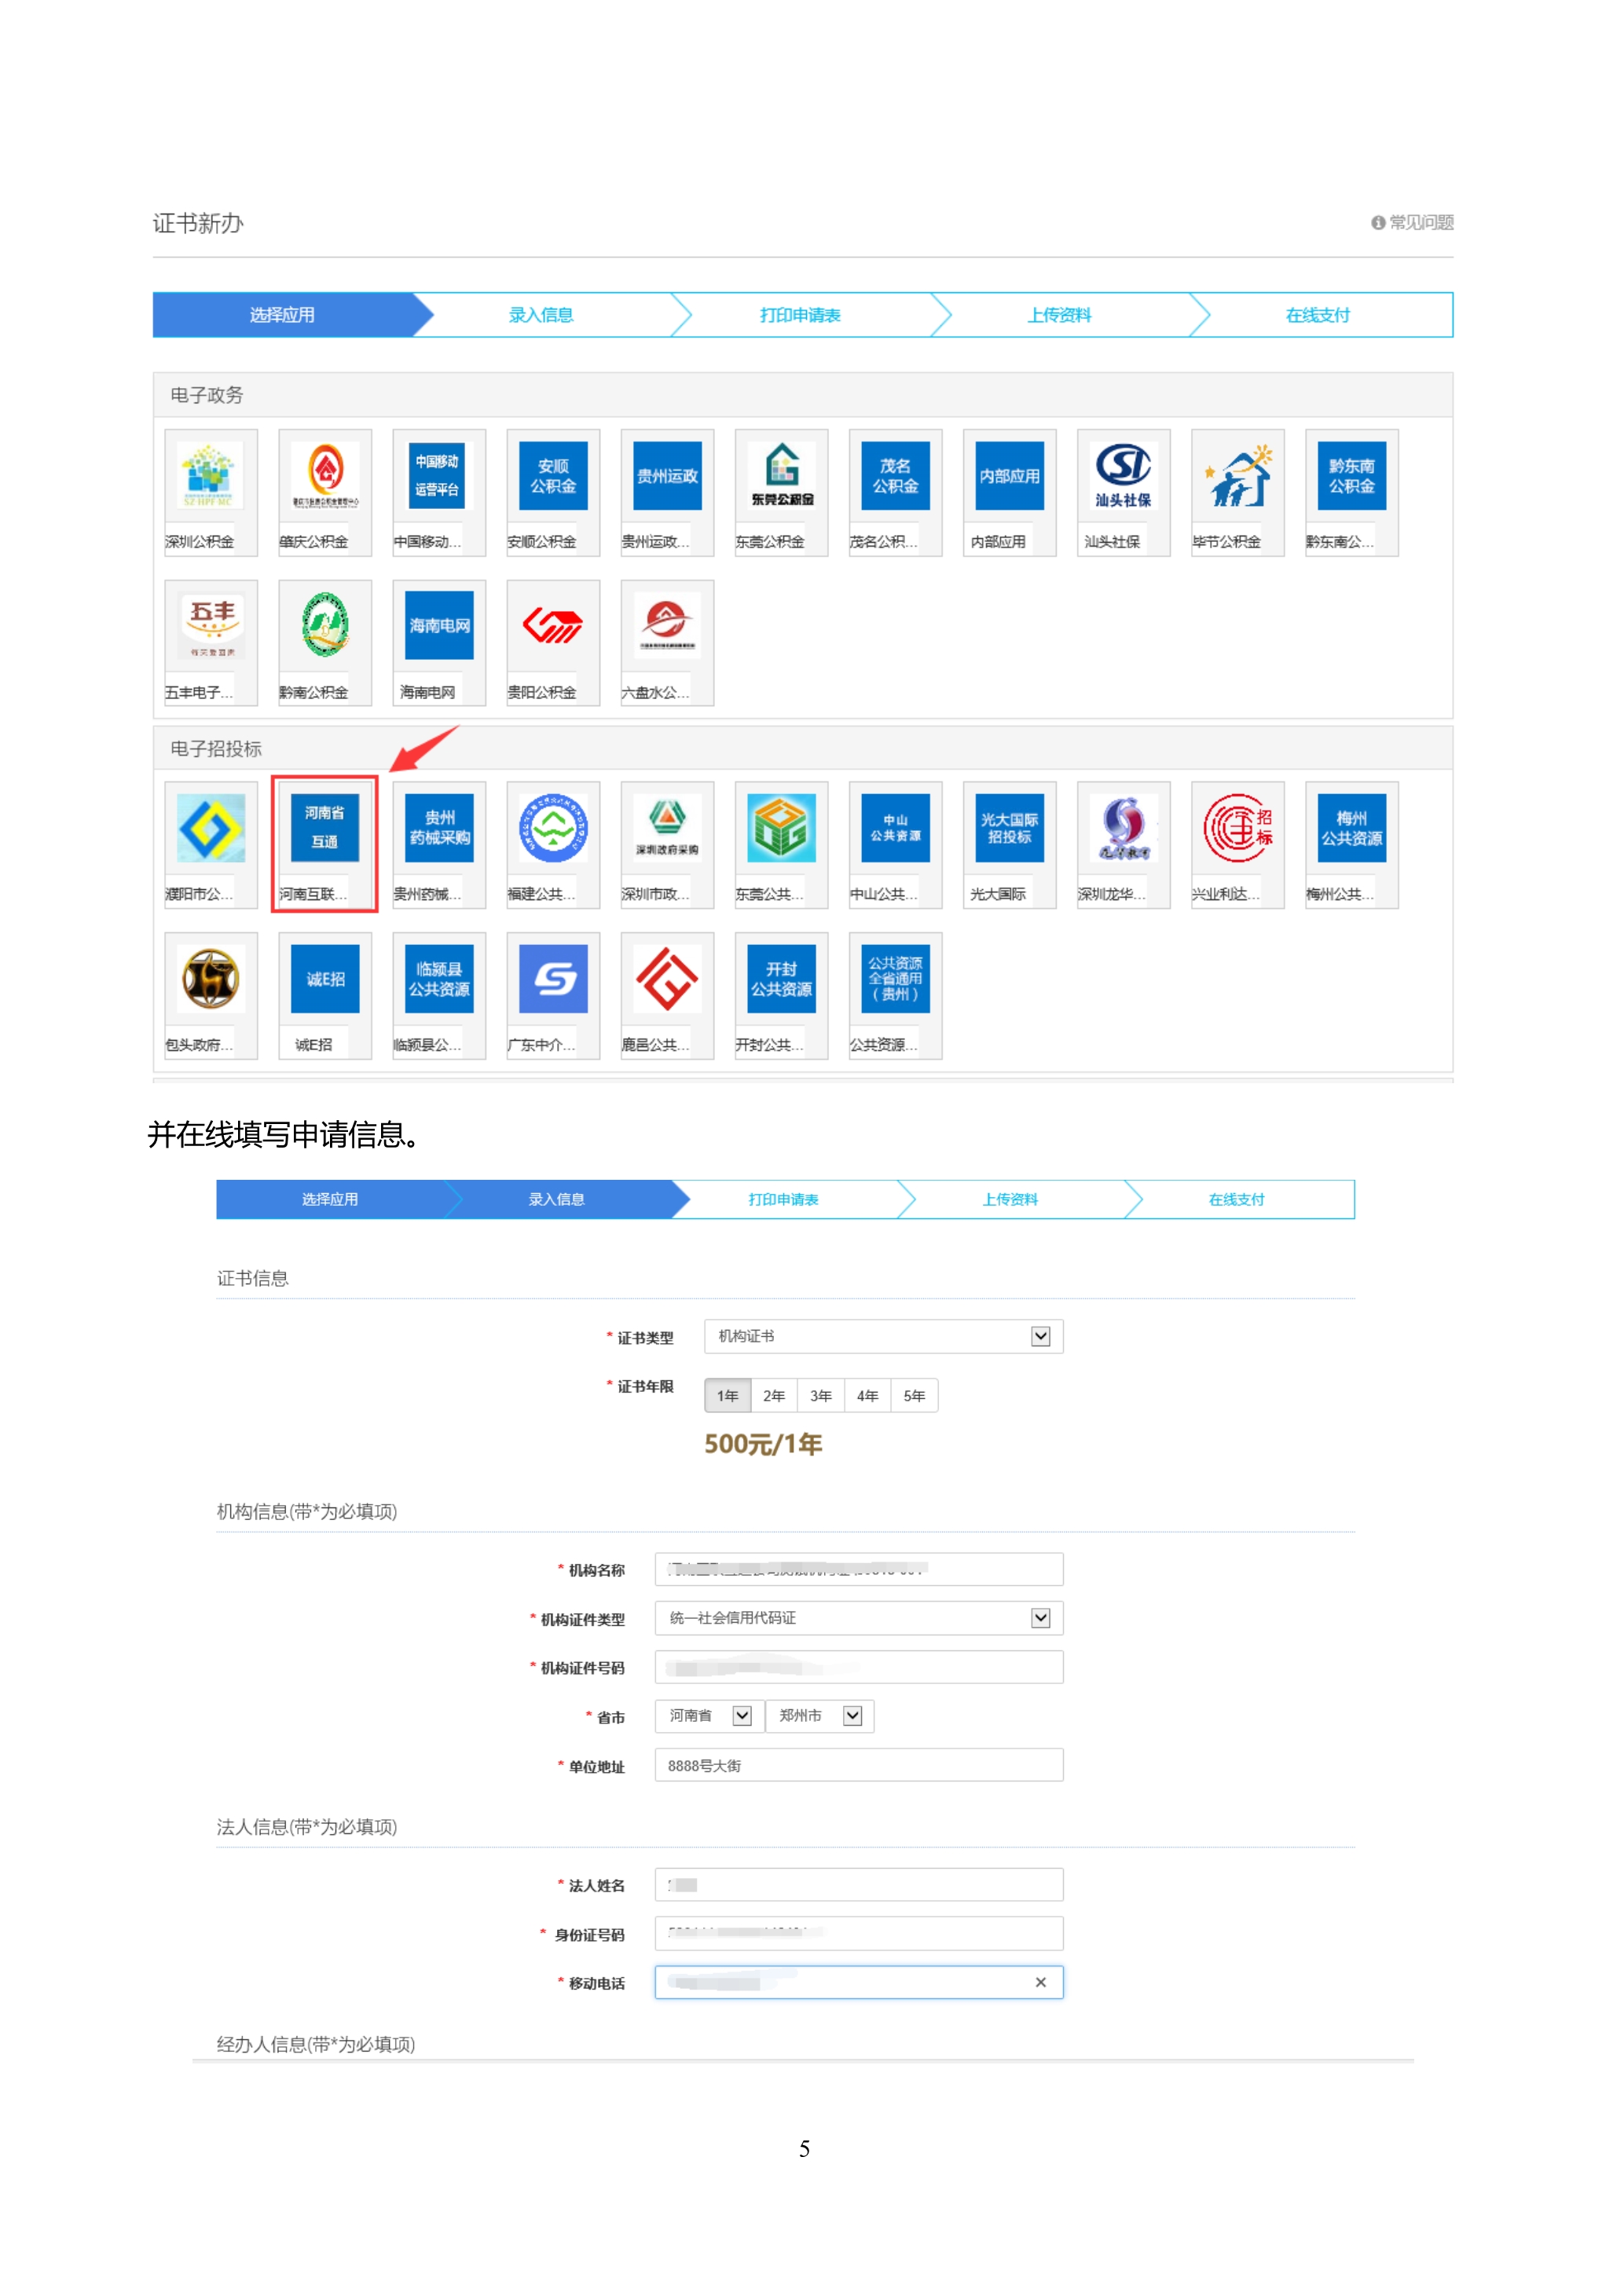
Task: Select the 六盘水公积金 icon
Action: 667,643
